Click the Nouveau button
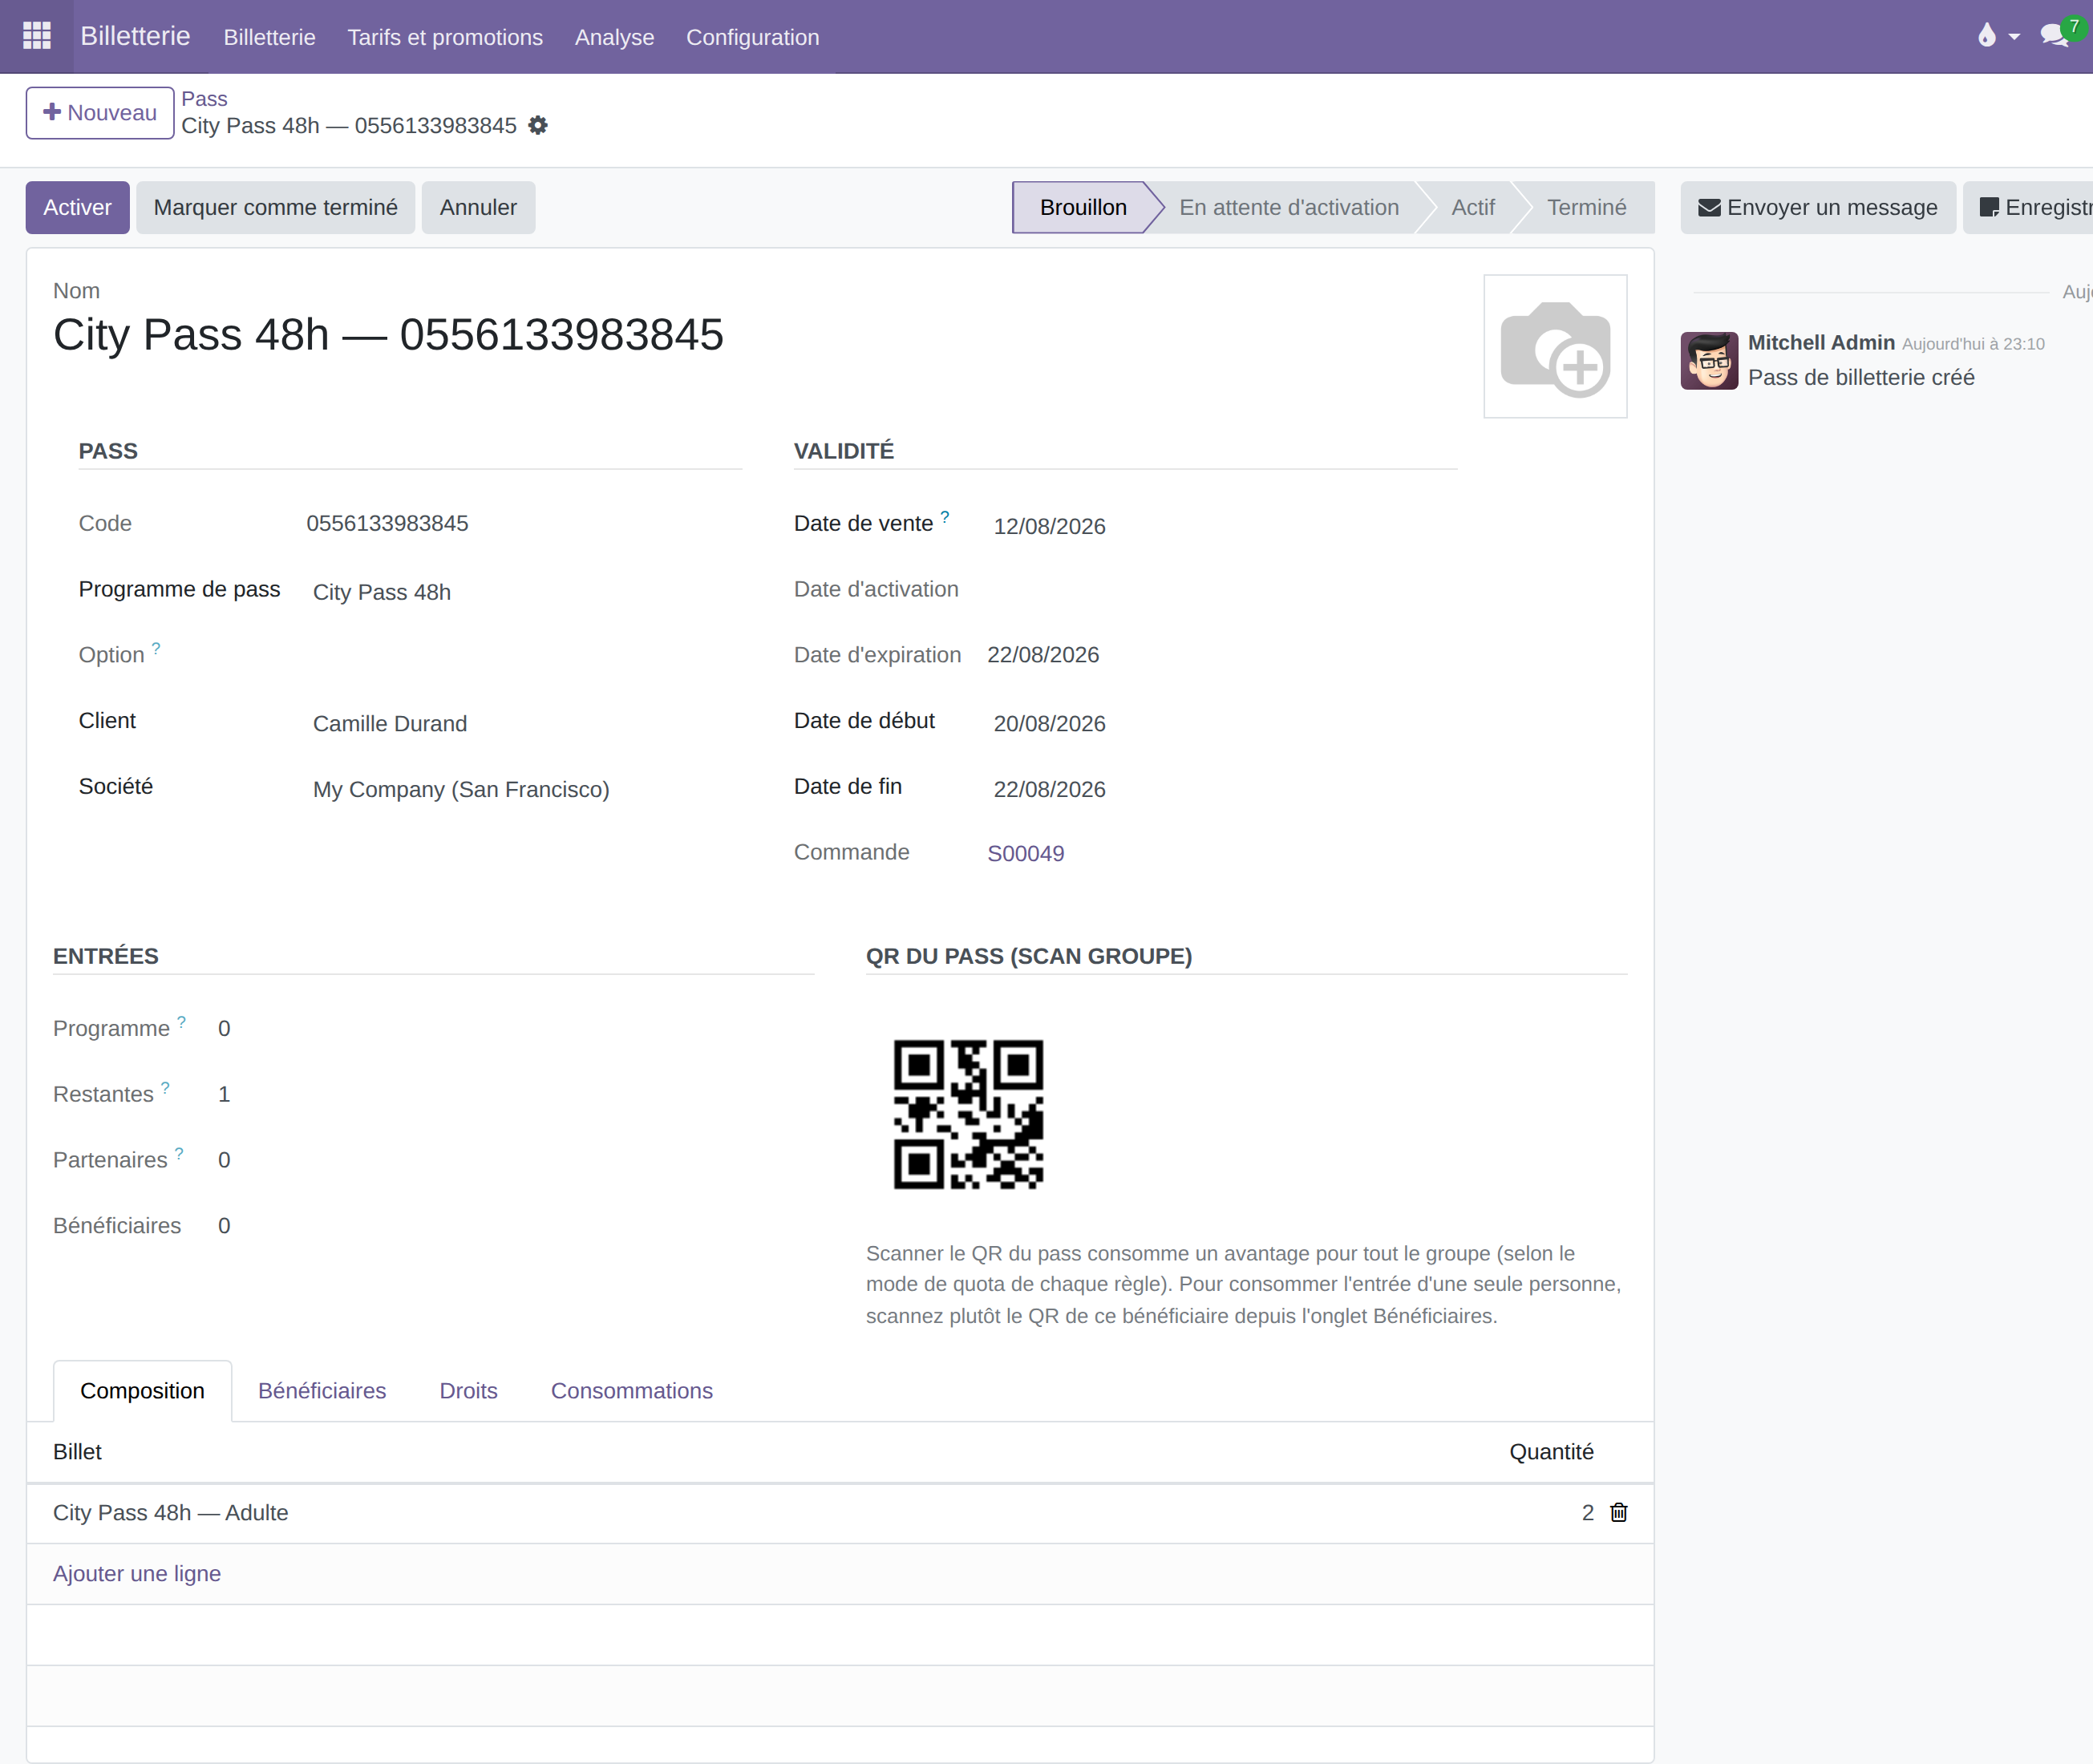2093x1764 pixels. [x=100, y=113]
